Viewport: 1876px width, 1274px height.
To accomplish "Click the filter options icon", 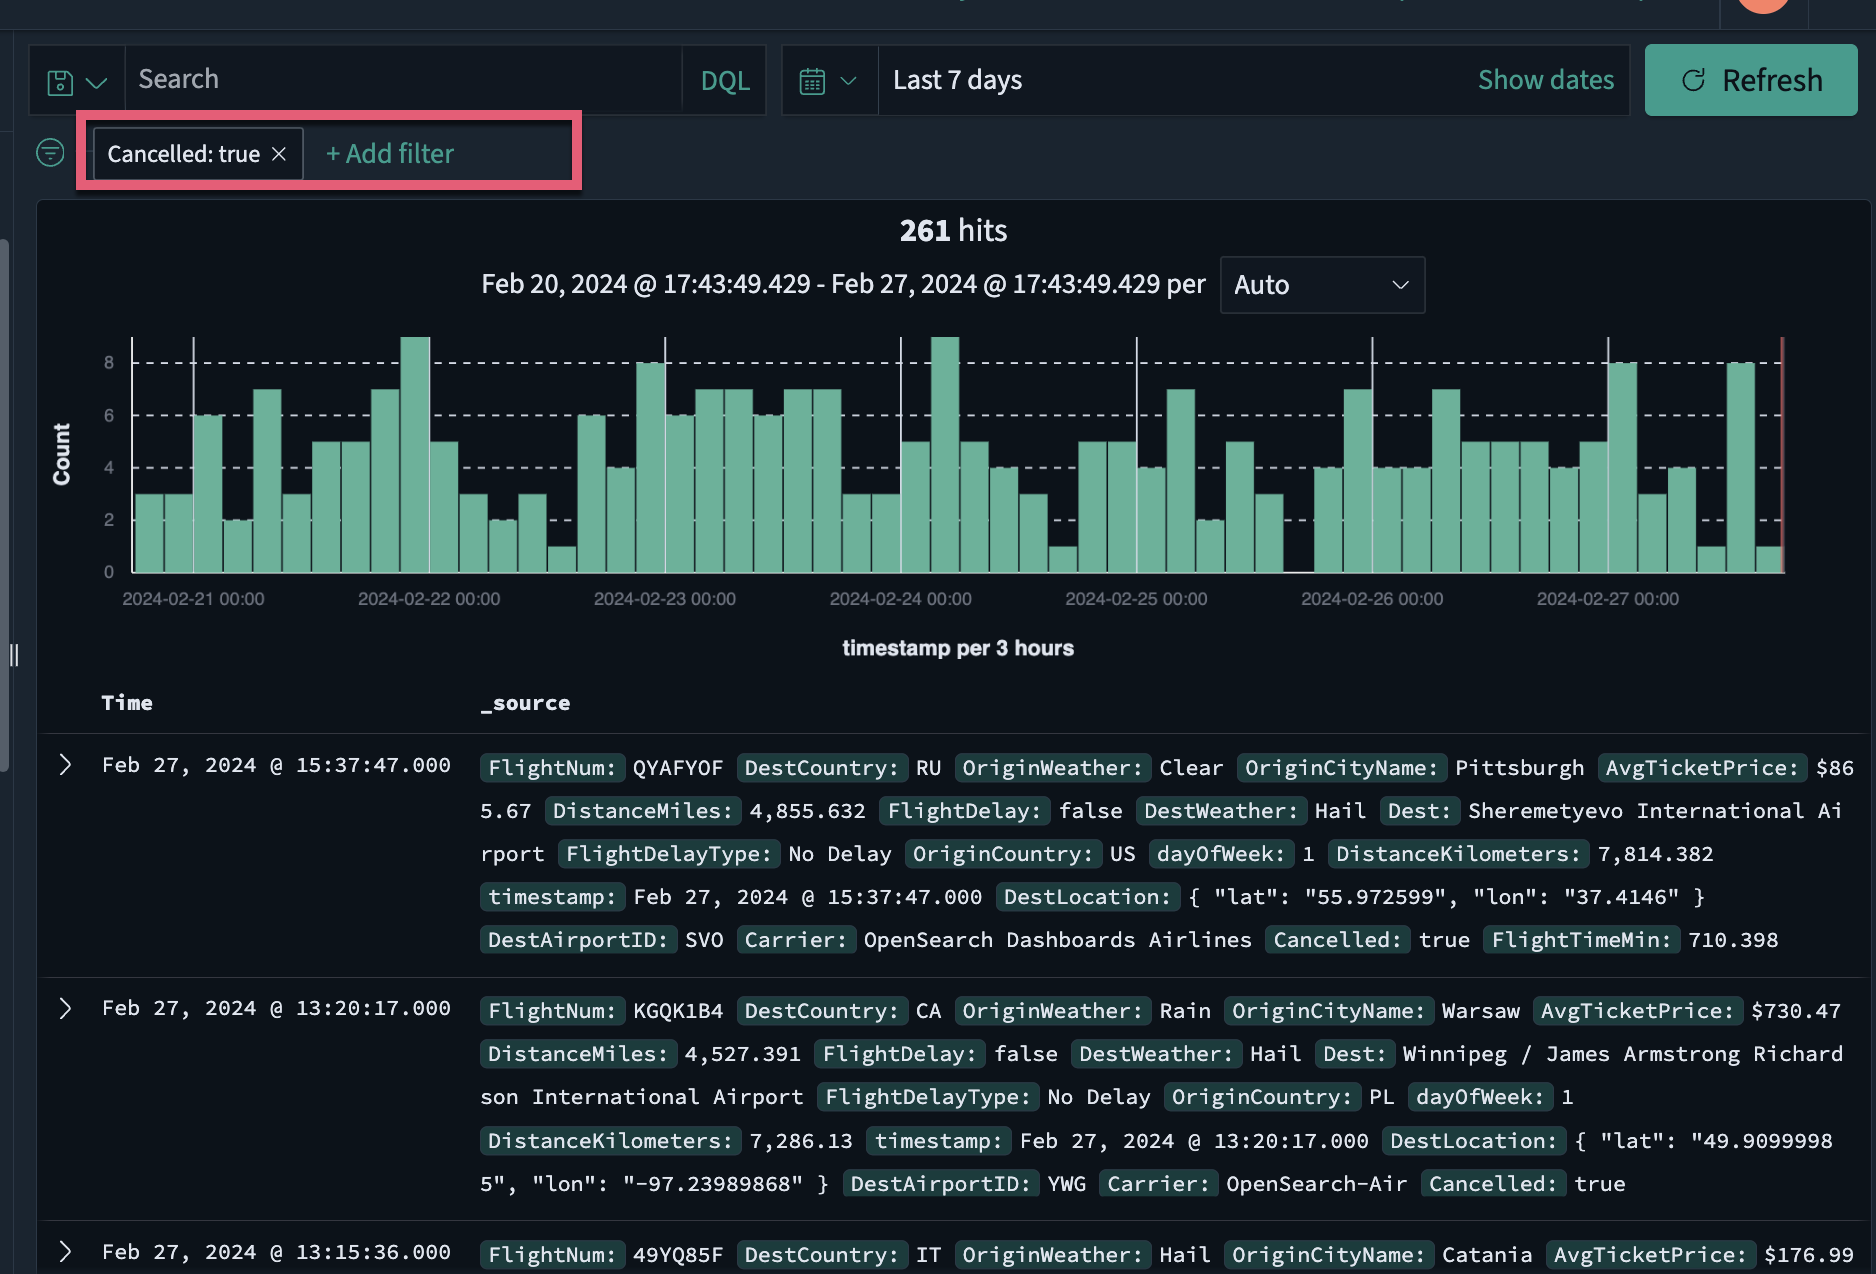I will (50, 153).
